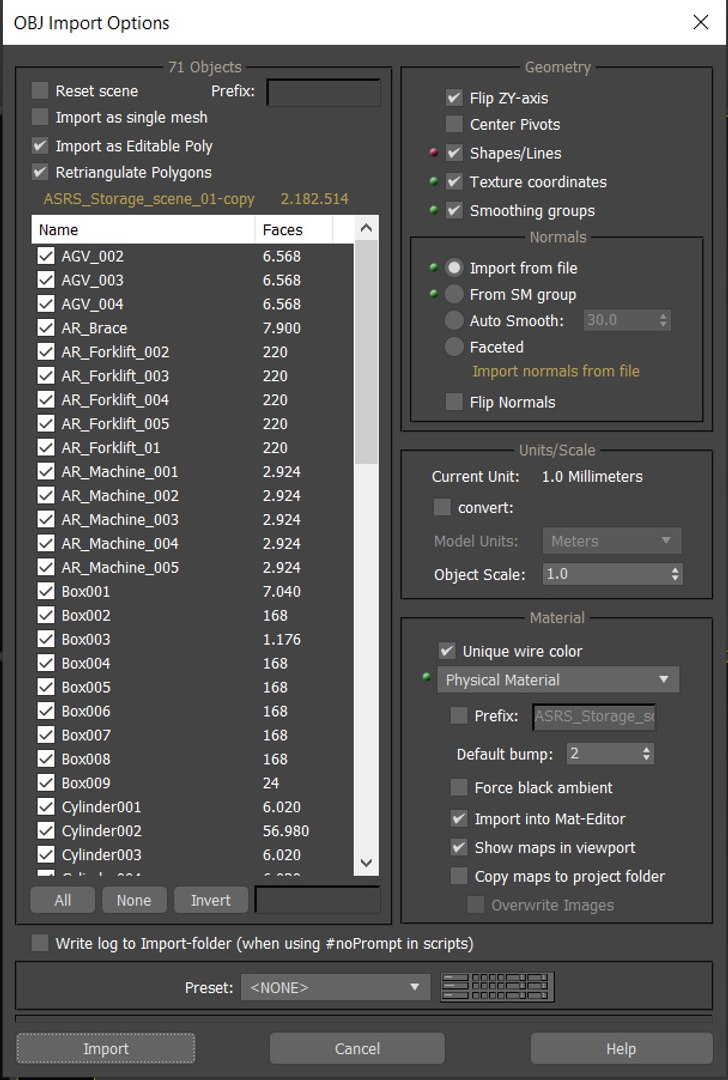Click the Import button
This screenshot has width=728, height=1080.
click(105, 1048)
